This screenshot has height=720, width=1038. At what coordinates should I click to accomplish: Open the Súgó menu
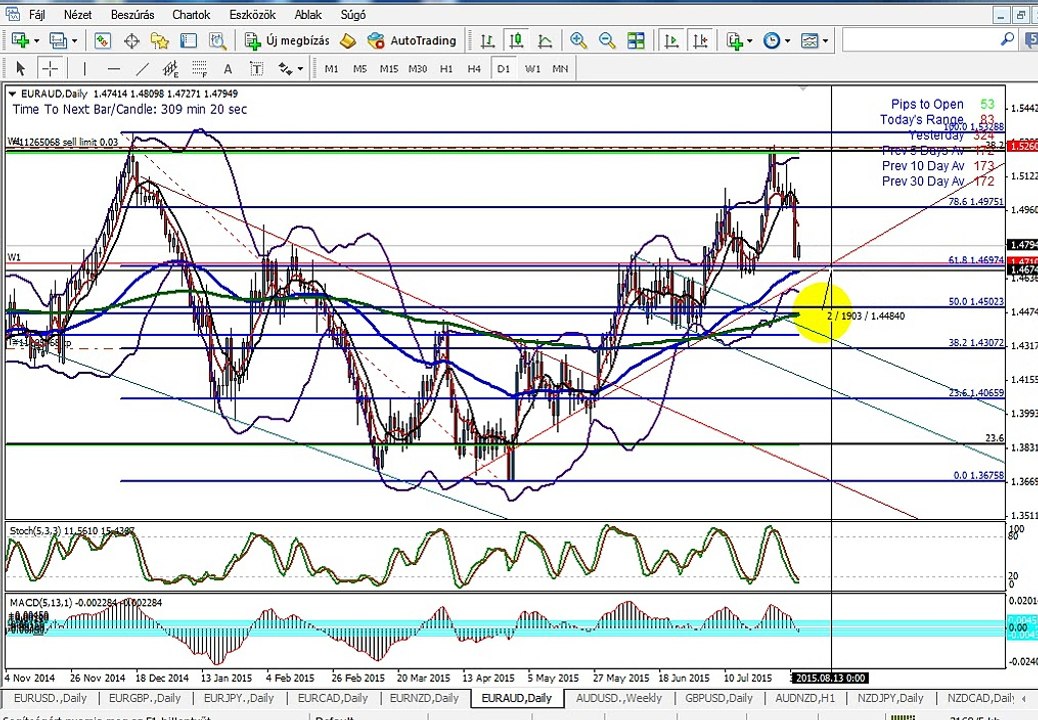pos(353,14)
